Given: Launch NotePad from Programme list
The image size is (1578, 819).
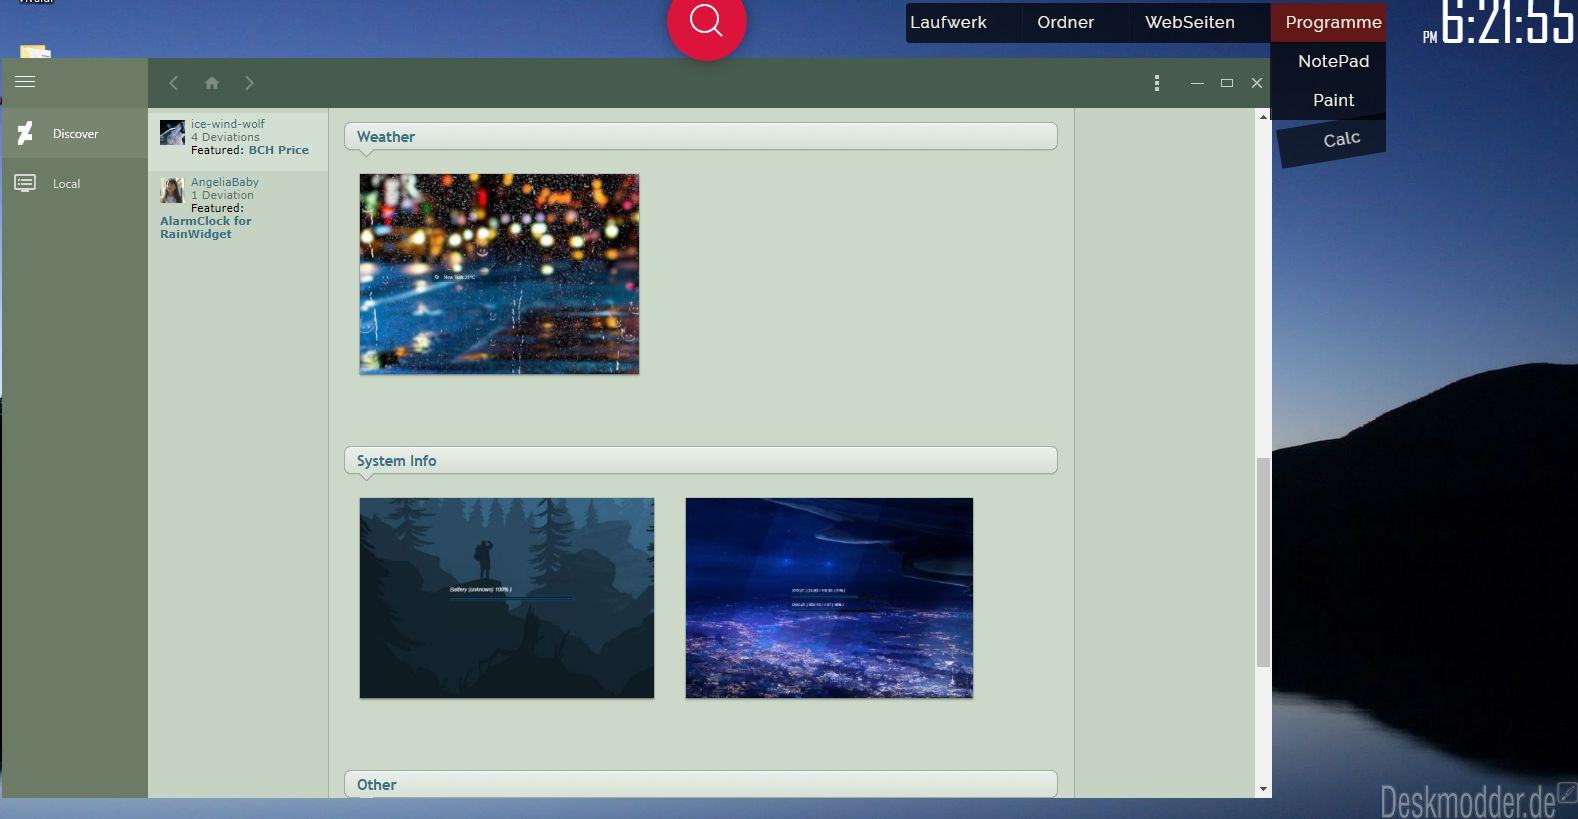Looking at the screenshot, I should (1333, 61).
